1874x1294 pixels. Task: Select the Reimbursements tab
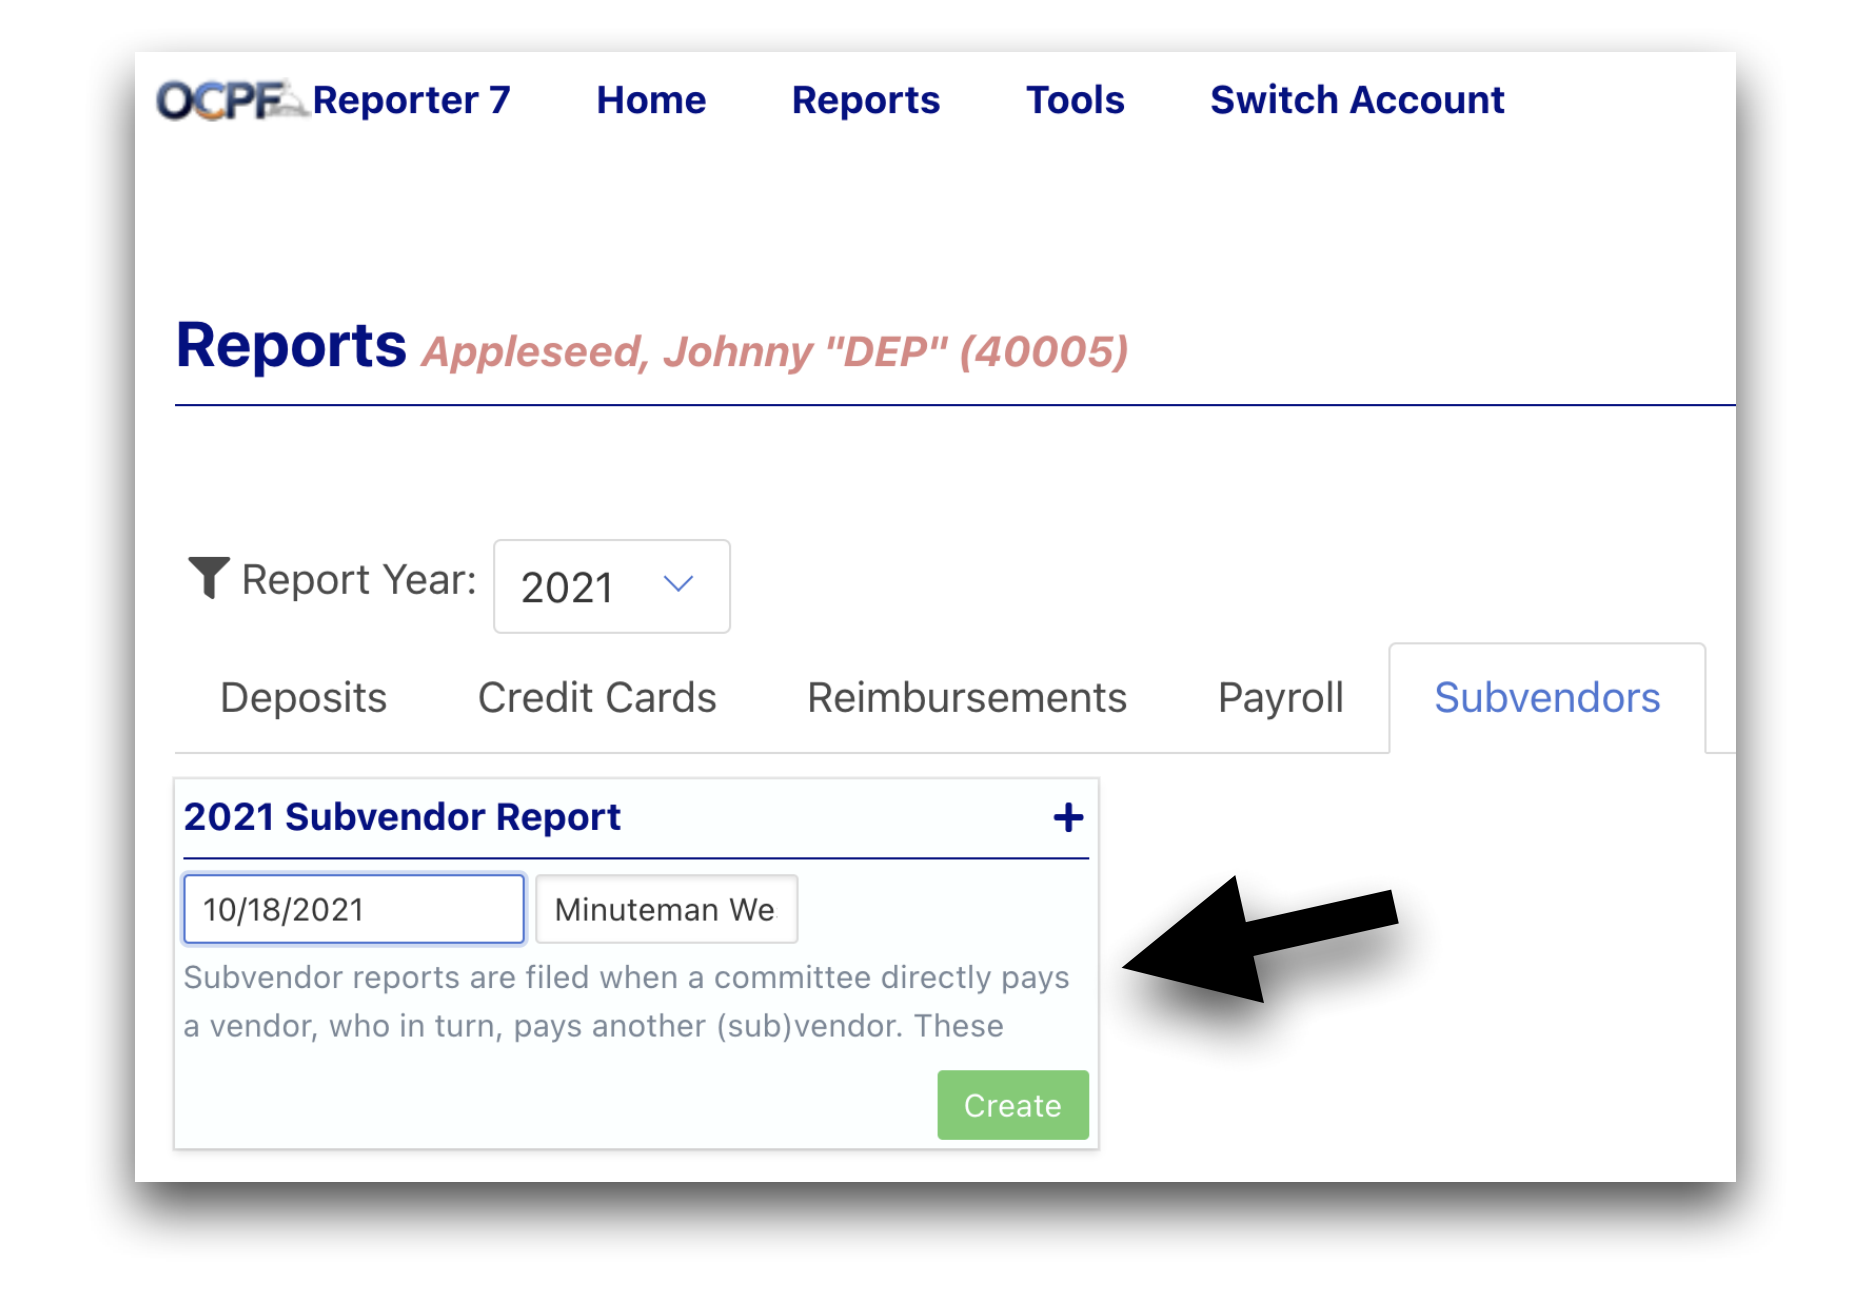click(x=966, y=698)
